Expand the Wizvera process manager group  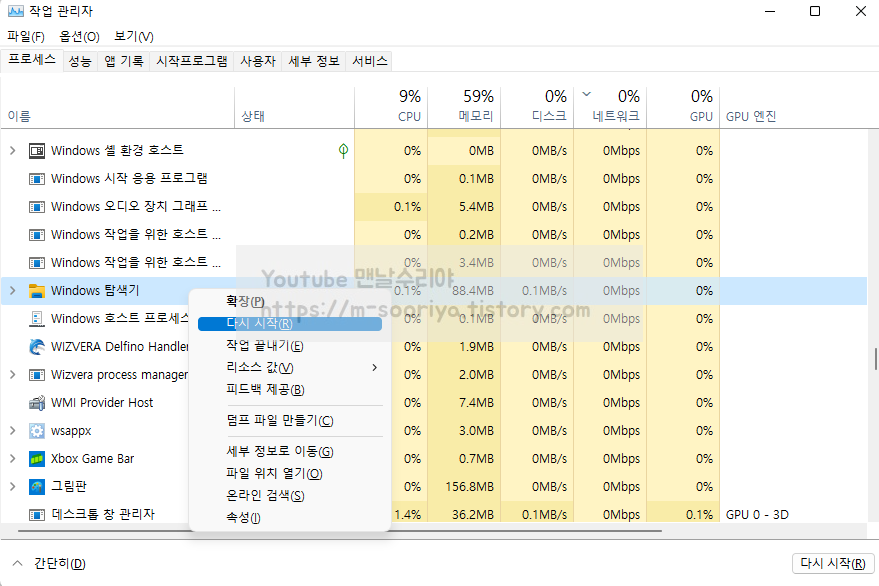12,375
